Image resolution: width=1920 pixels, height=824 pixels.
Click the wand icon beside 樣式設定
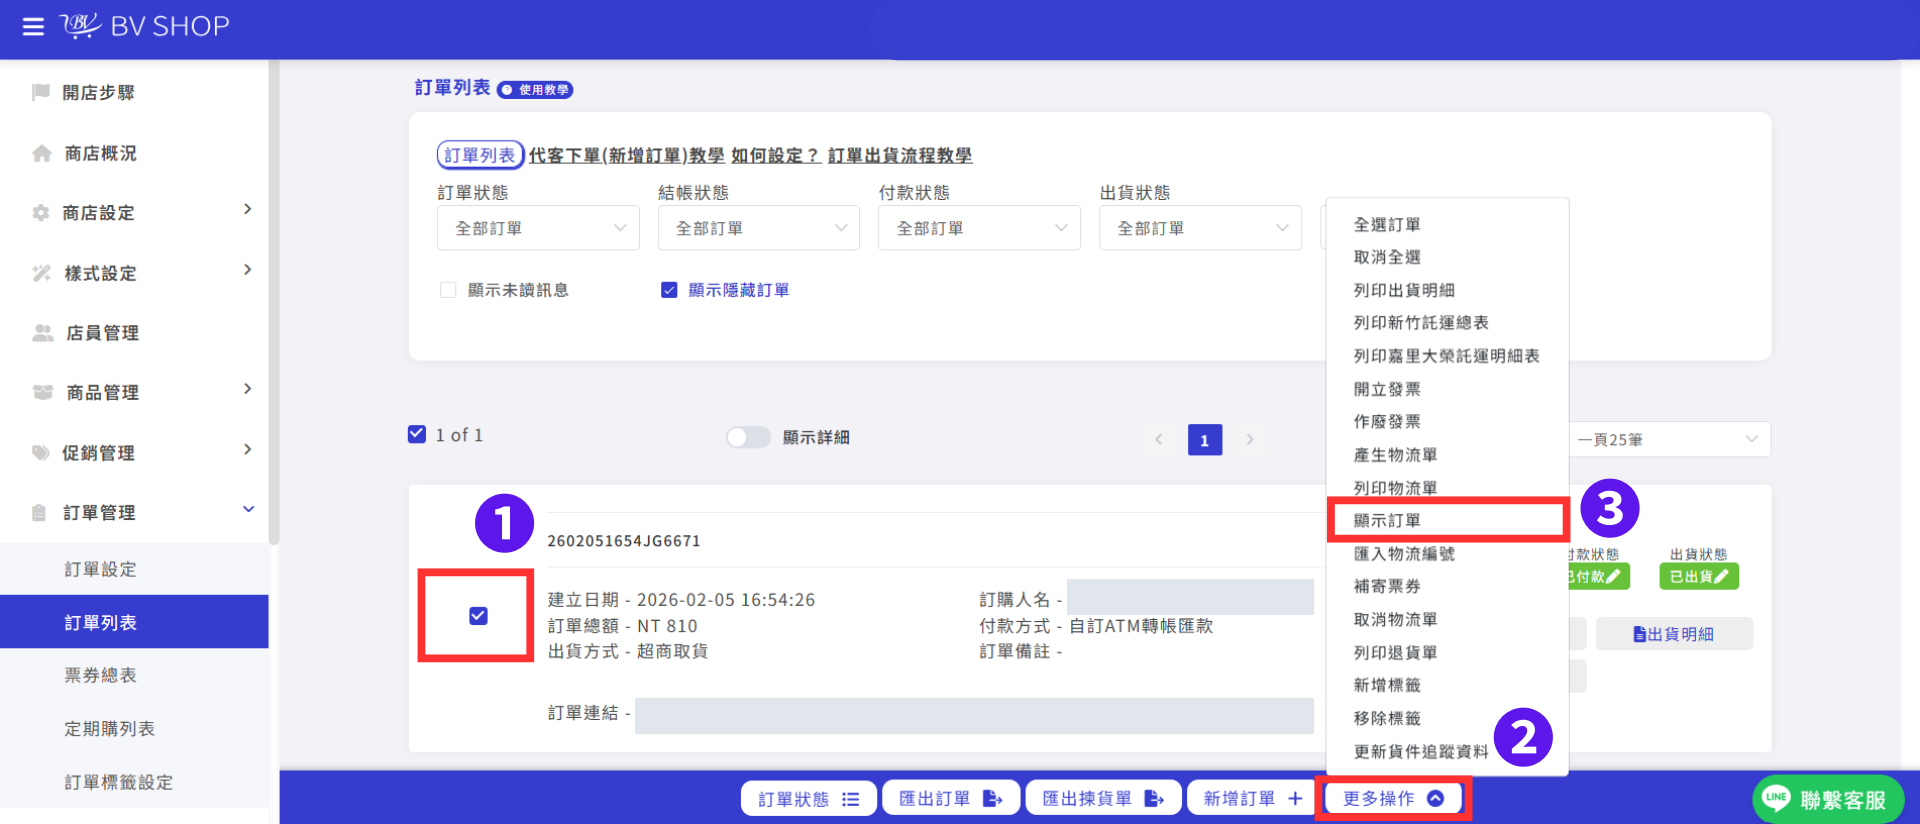point(42,273)
